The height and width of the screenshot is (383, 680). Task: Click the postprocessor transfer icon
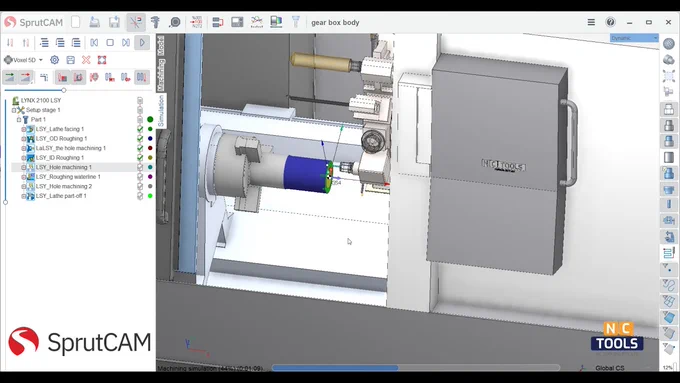[x=218, y=22]
